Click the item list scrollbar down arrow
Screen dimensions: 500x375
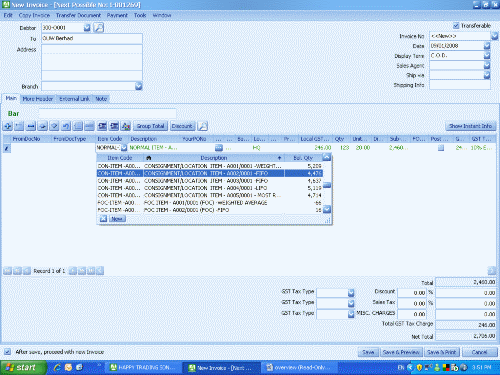327,210
